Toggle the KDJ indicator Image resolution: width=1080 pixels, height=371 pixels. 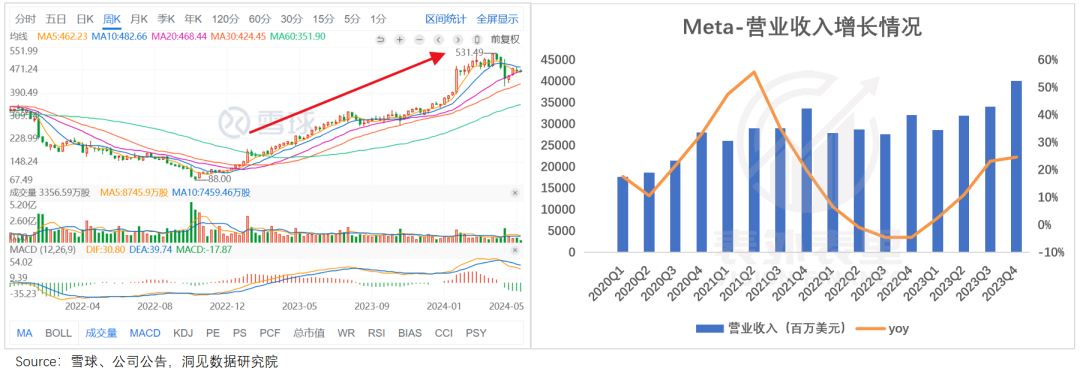pos(183,333)
